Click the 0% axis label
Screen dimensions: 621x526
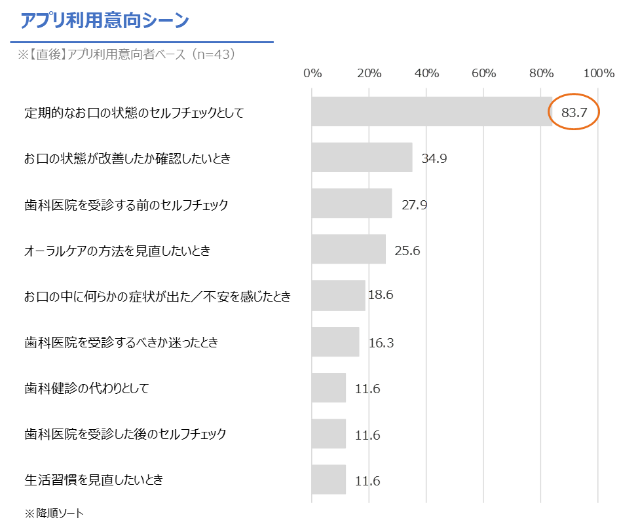point(312,73)
